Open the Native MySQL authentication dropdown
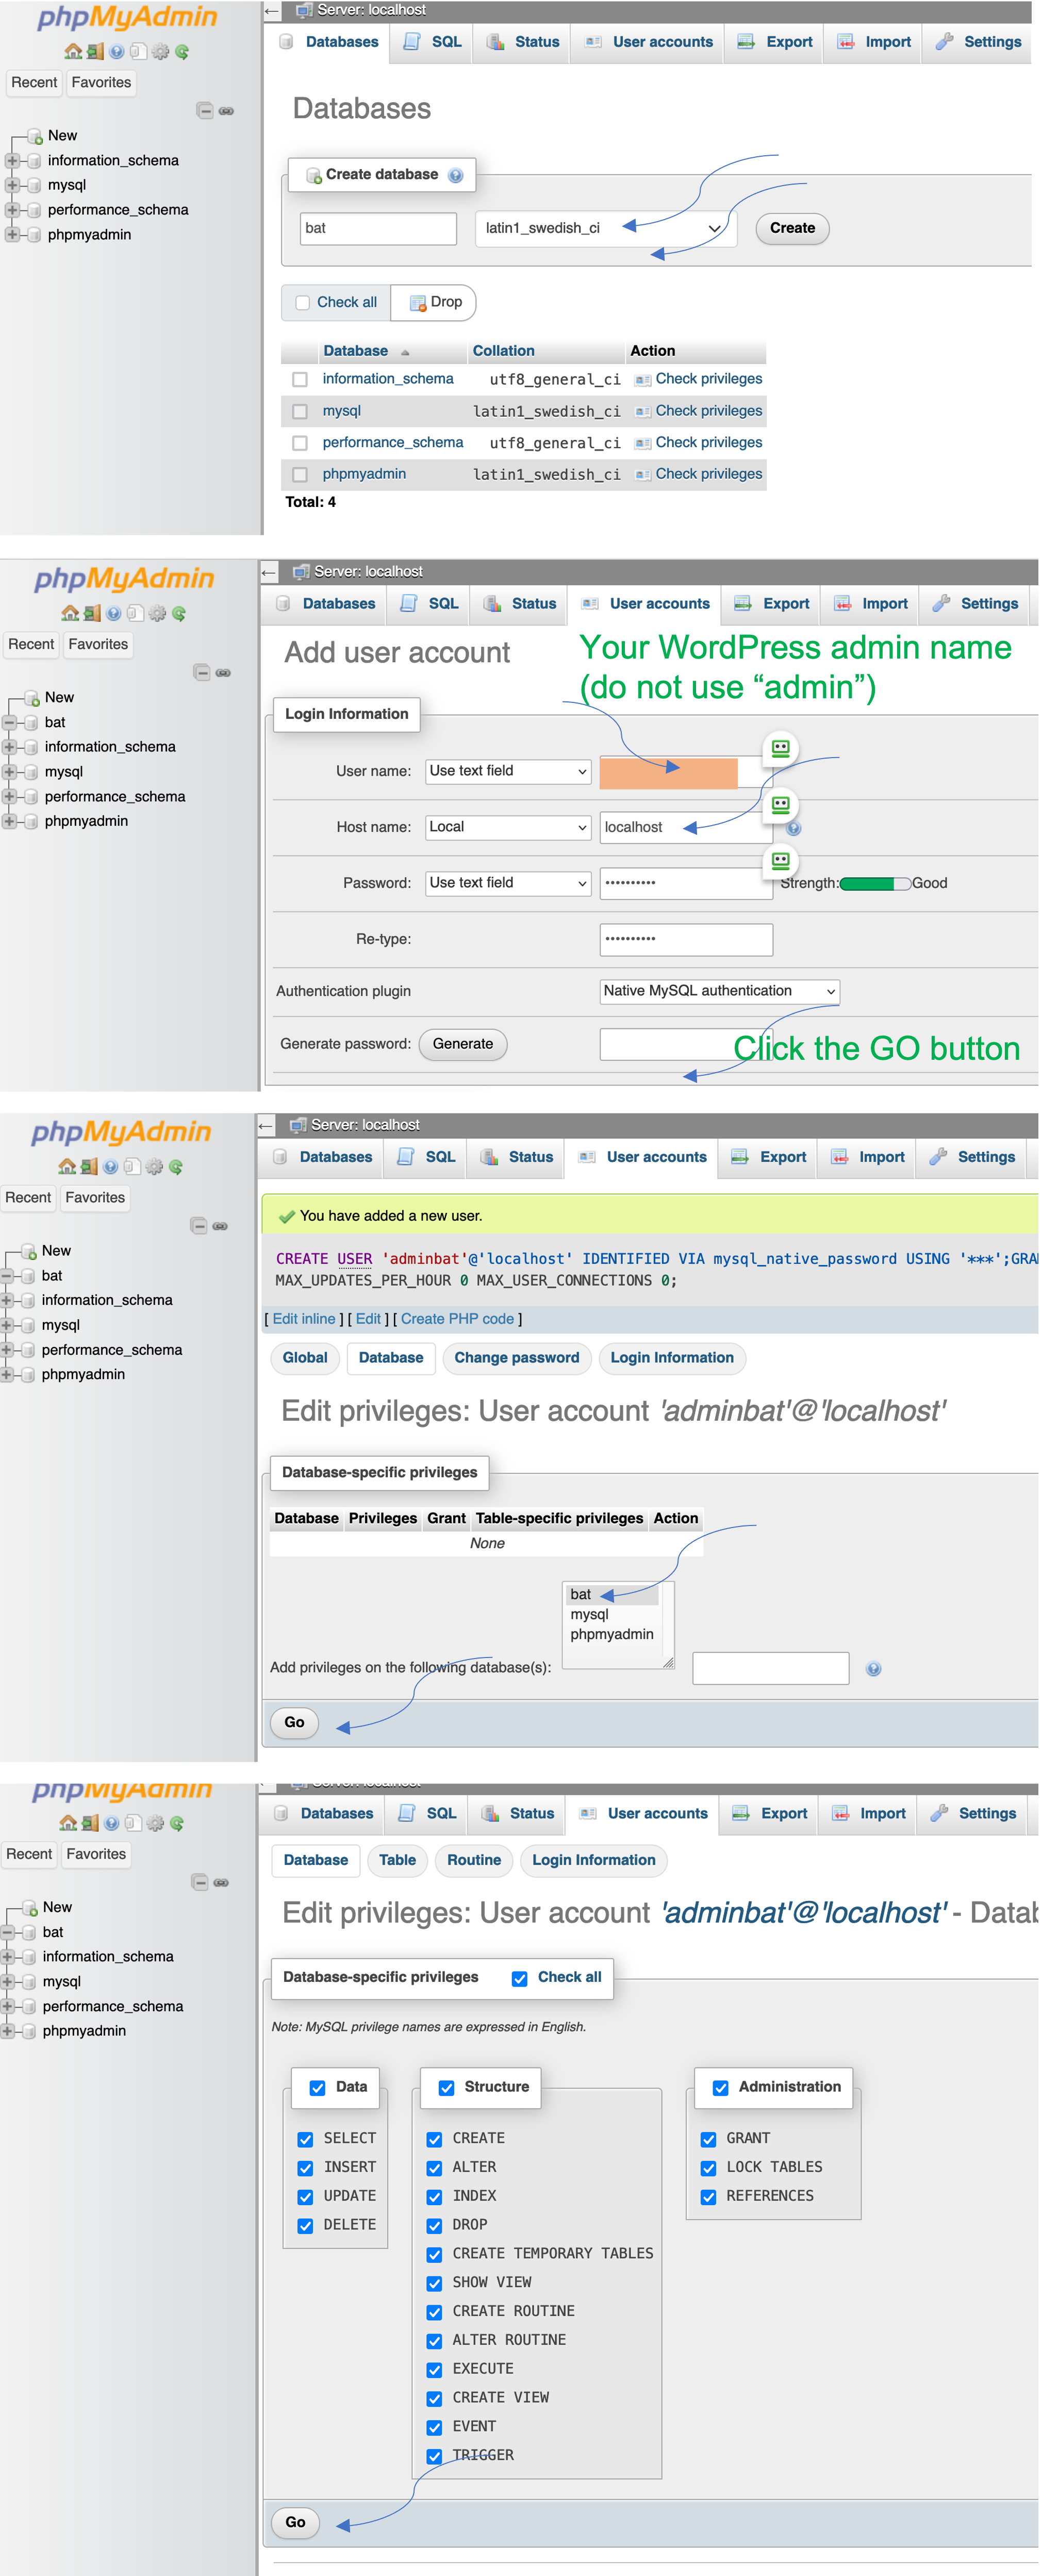 click(720, 991)
